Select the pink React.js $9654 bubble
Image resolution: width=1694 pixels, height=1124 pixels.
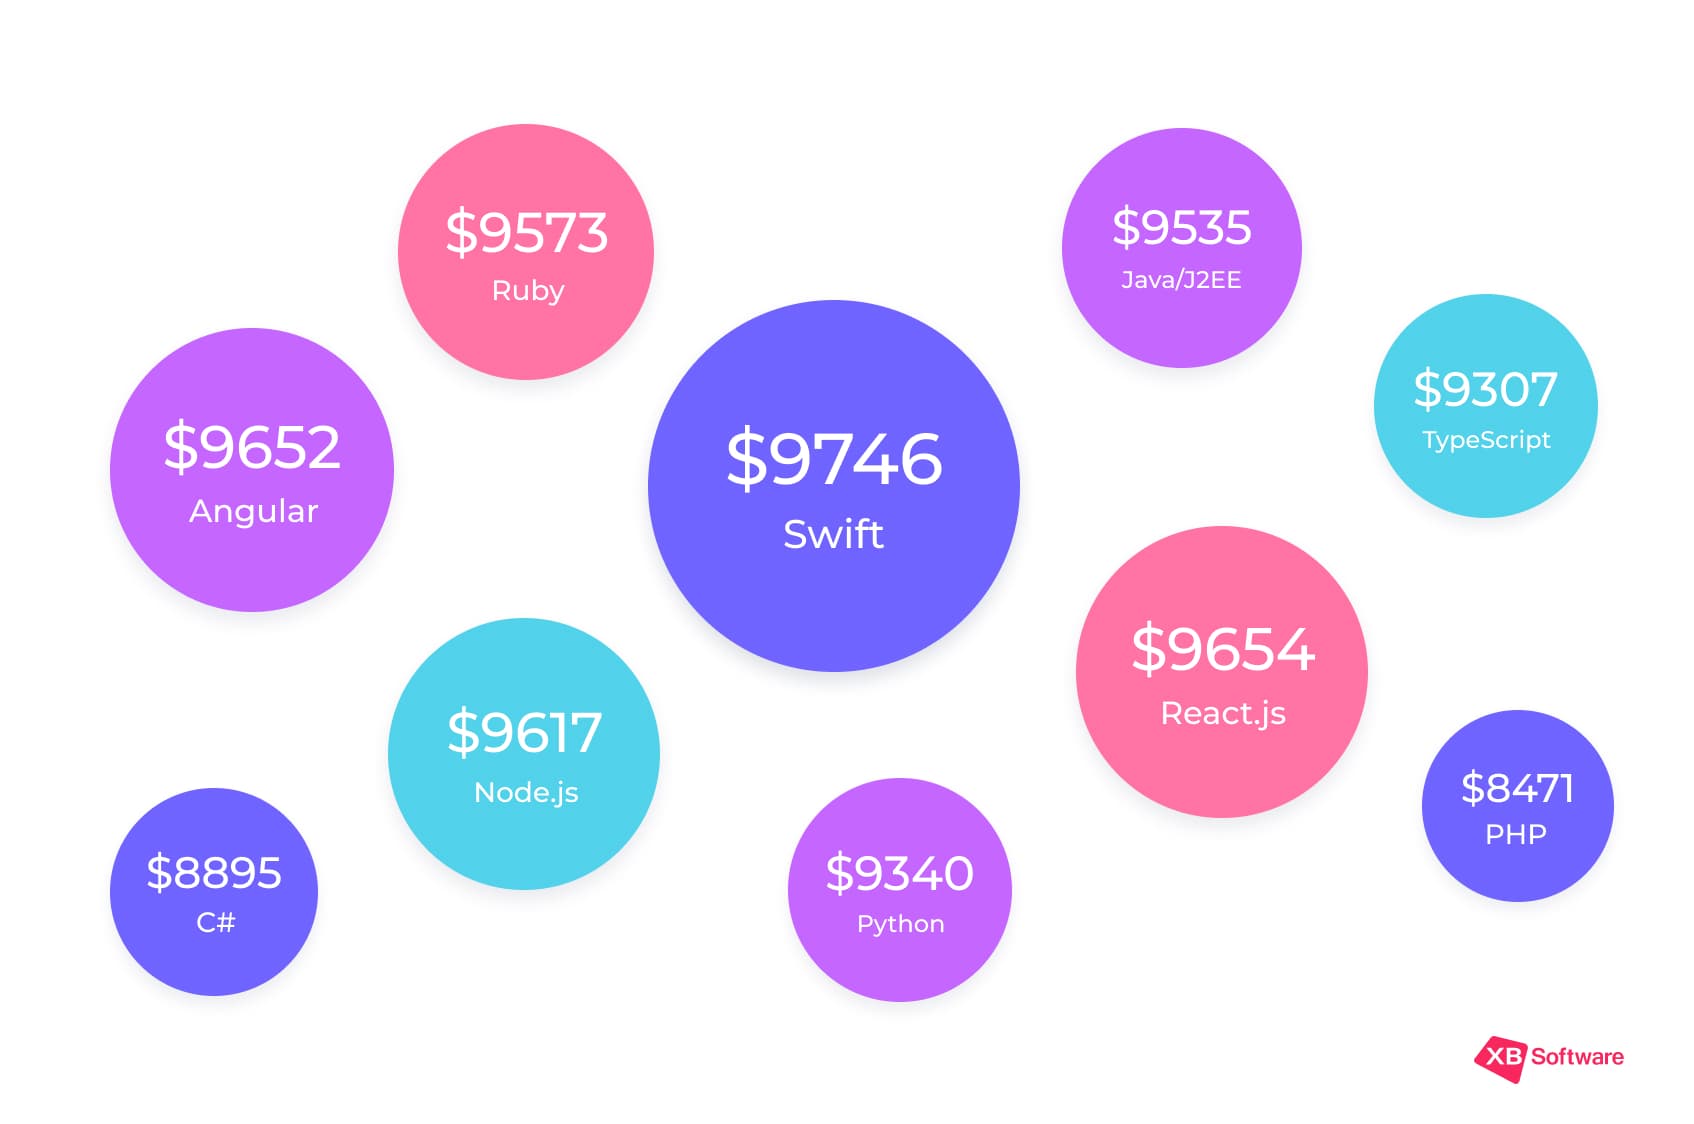pyautogui.click(x=1222, y=672)
